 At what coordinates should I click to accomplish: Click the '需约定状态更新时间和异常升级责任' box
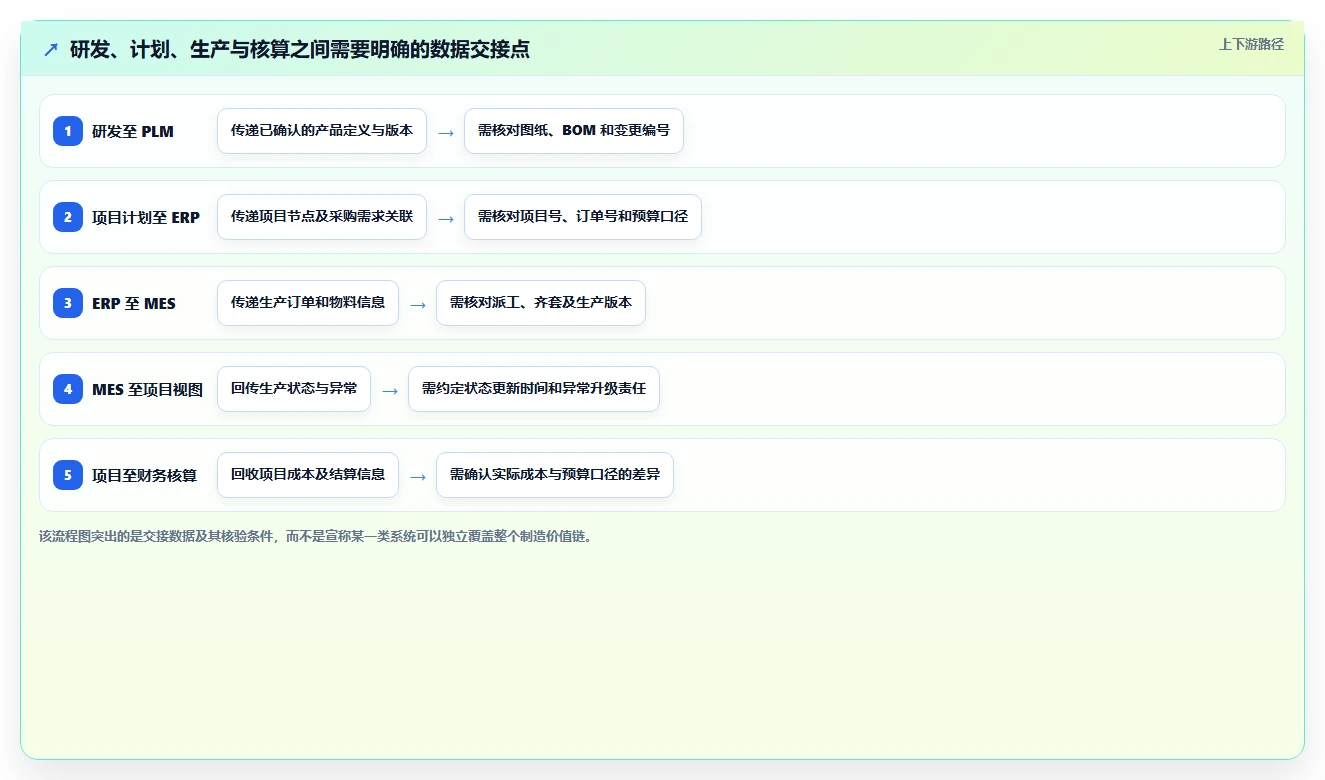click(534, 389)
